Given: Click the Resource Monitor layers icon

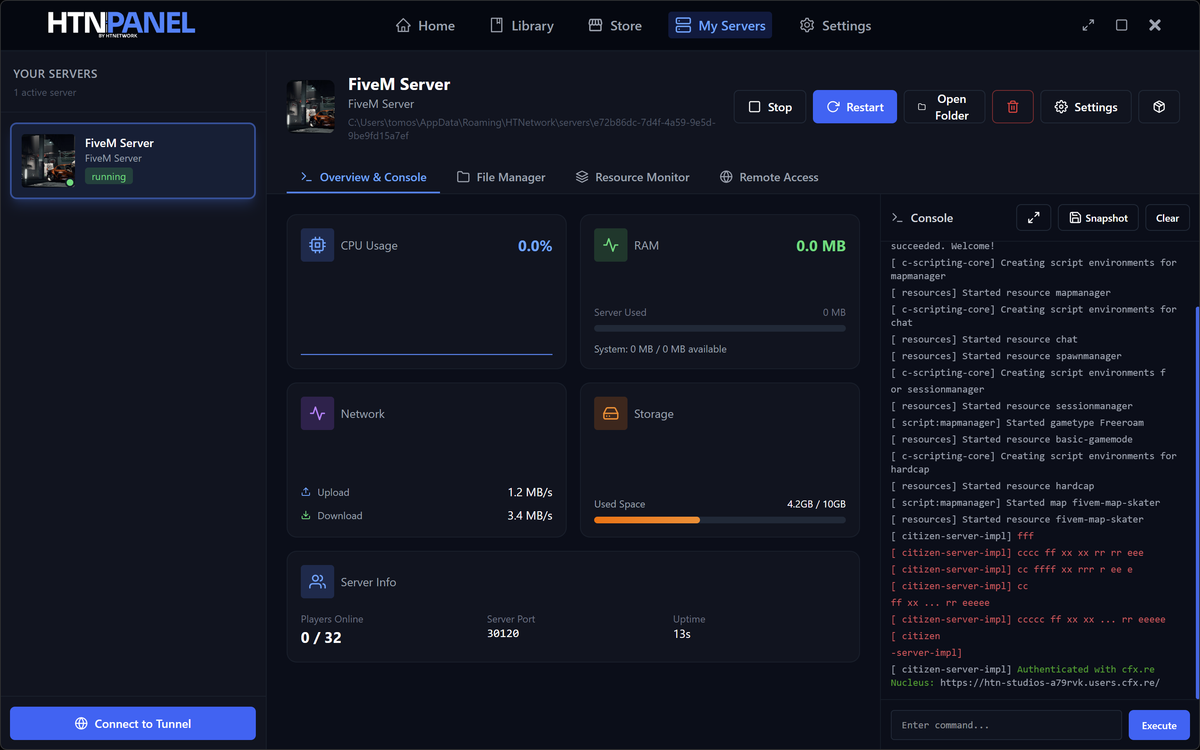Looking at the screenshot, I should 582,177.
